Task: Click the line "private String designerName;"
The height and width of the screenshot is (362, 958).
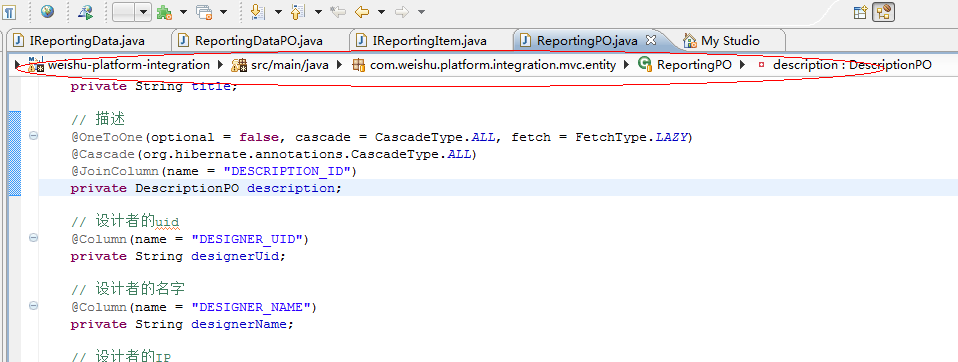Action: [x=182, y=324]
